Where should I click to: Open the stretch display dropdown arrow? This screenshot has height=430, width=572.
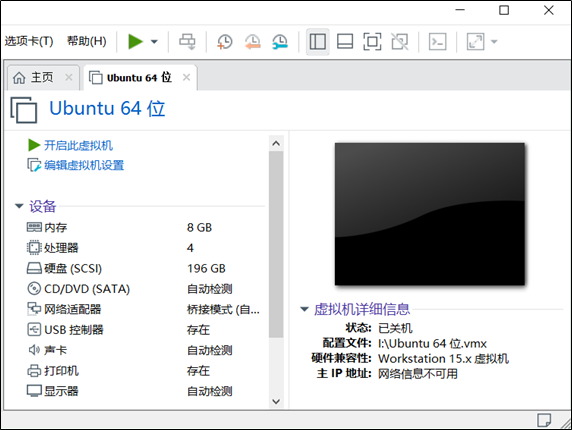tap(494, 42)
